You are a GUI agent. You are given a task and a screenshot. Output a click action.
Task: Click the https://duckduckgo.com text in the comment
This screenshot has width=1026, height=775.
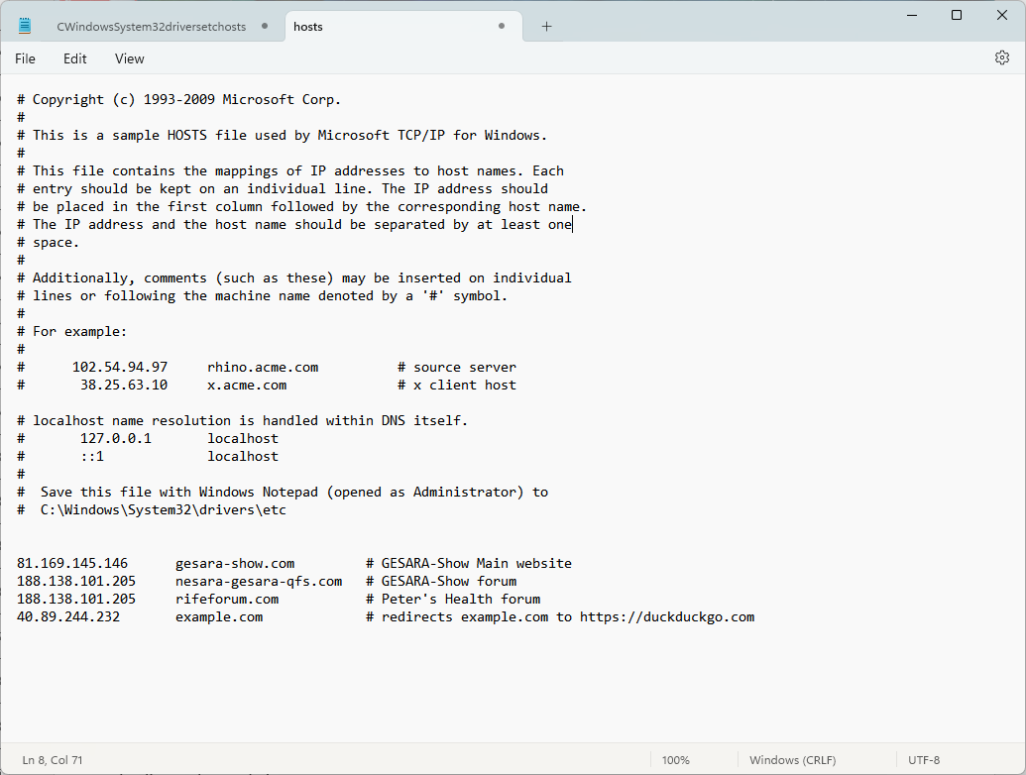667,617
